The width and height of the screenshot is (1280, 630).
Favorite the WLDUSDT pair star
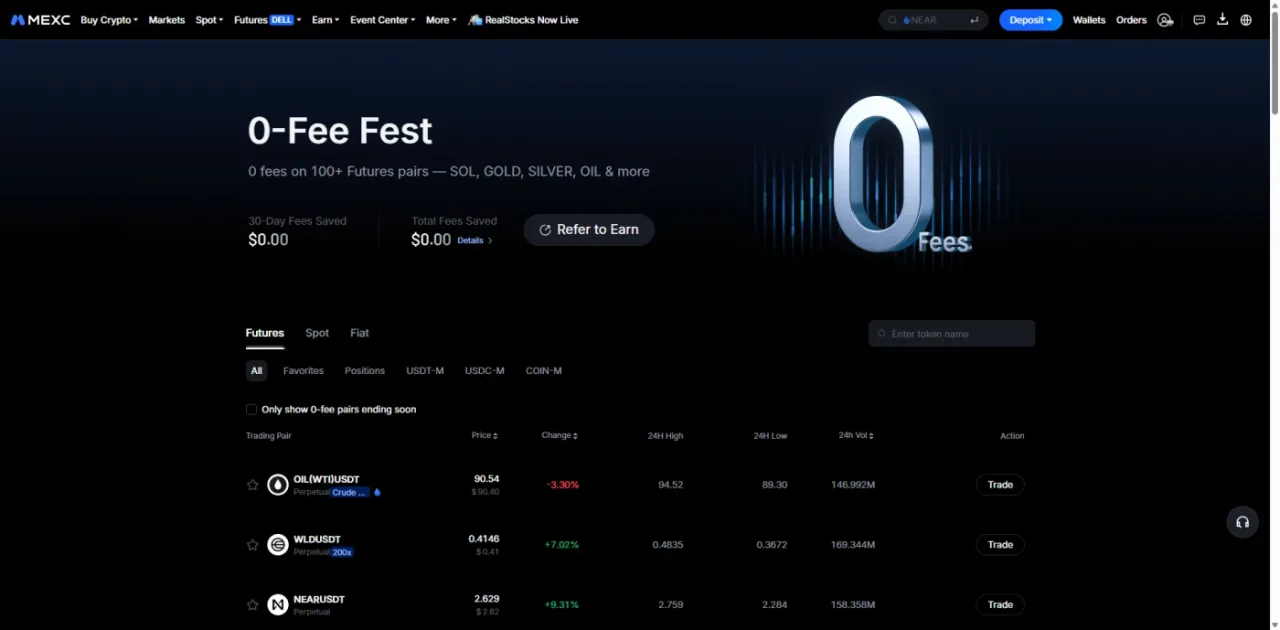tap(253, 545)
